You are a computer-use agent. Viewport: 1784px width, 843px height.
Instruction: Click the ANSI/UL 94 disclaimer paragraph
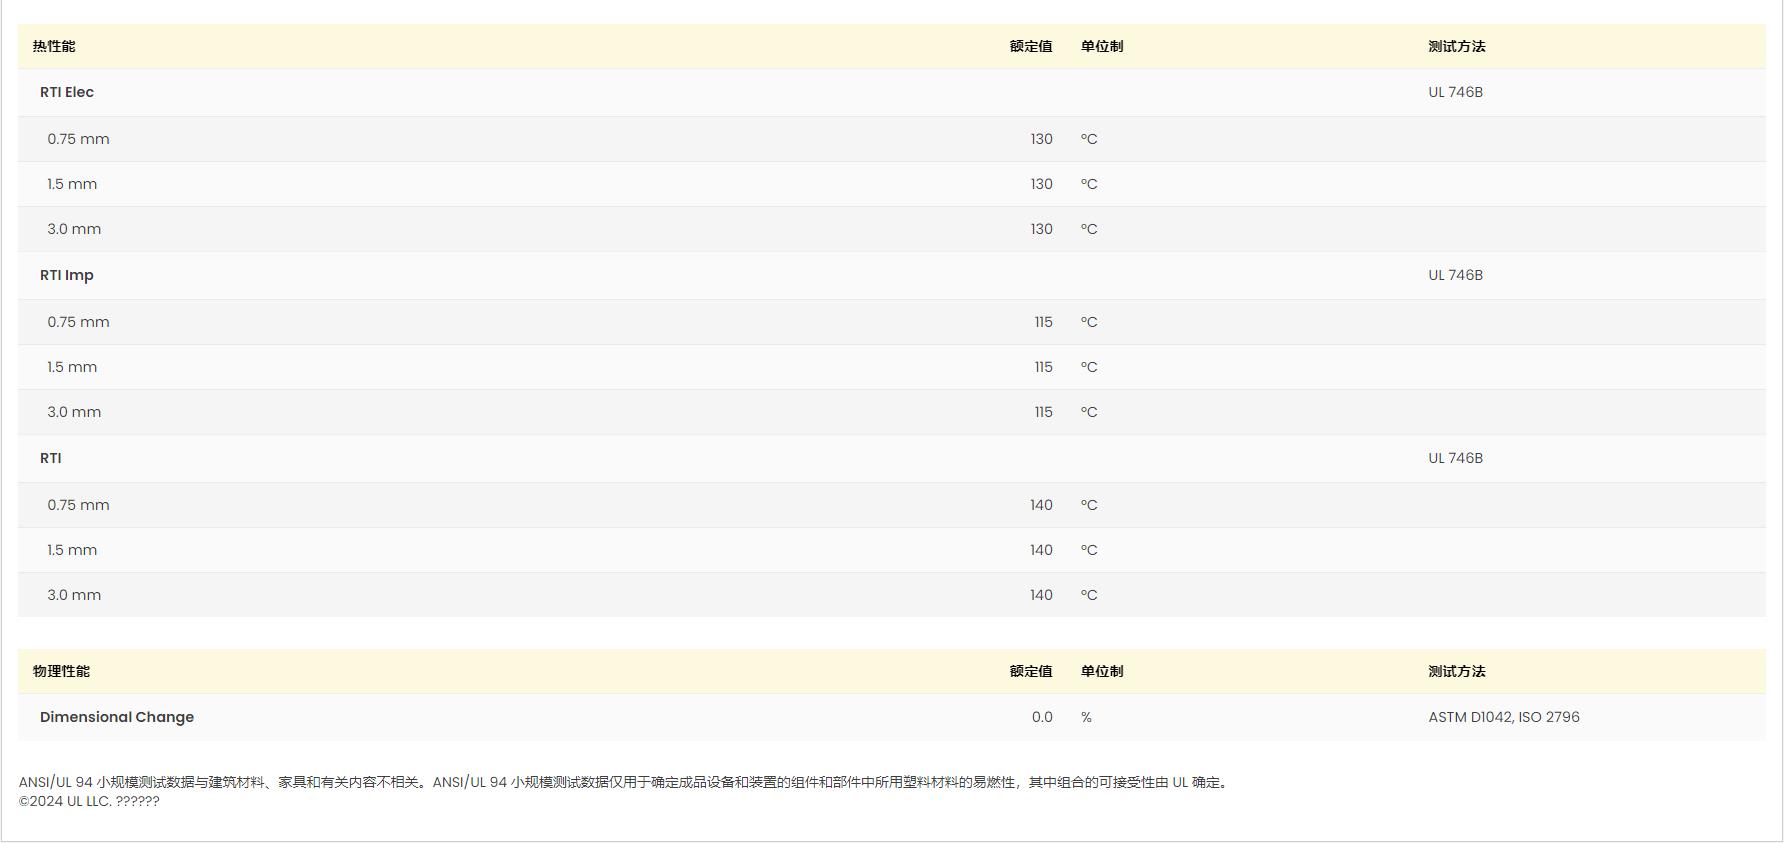coord(625,782)
